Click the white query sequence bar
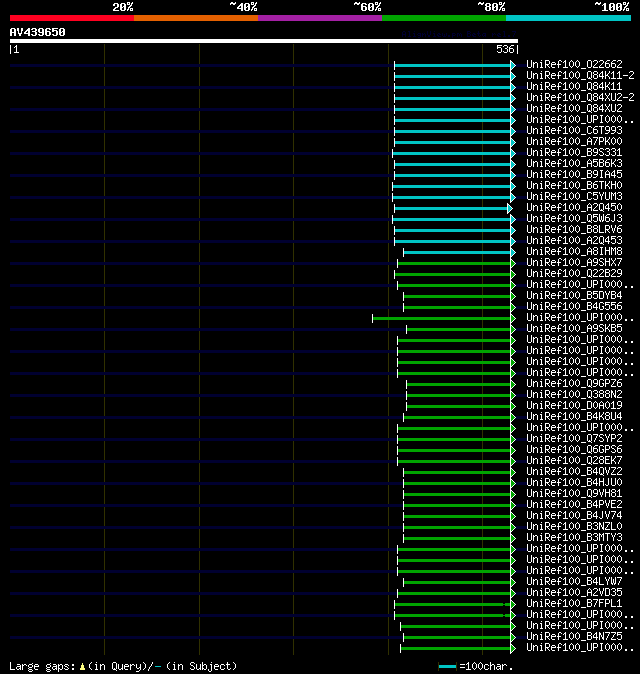This screenshot has height=674, width=640. 264,41
